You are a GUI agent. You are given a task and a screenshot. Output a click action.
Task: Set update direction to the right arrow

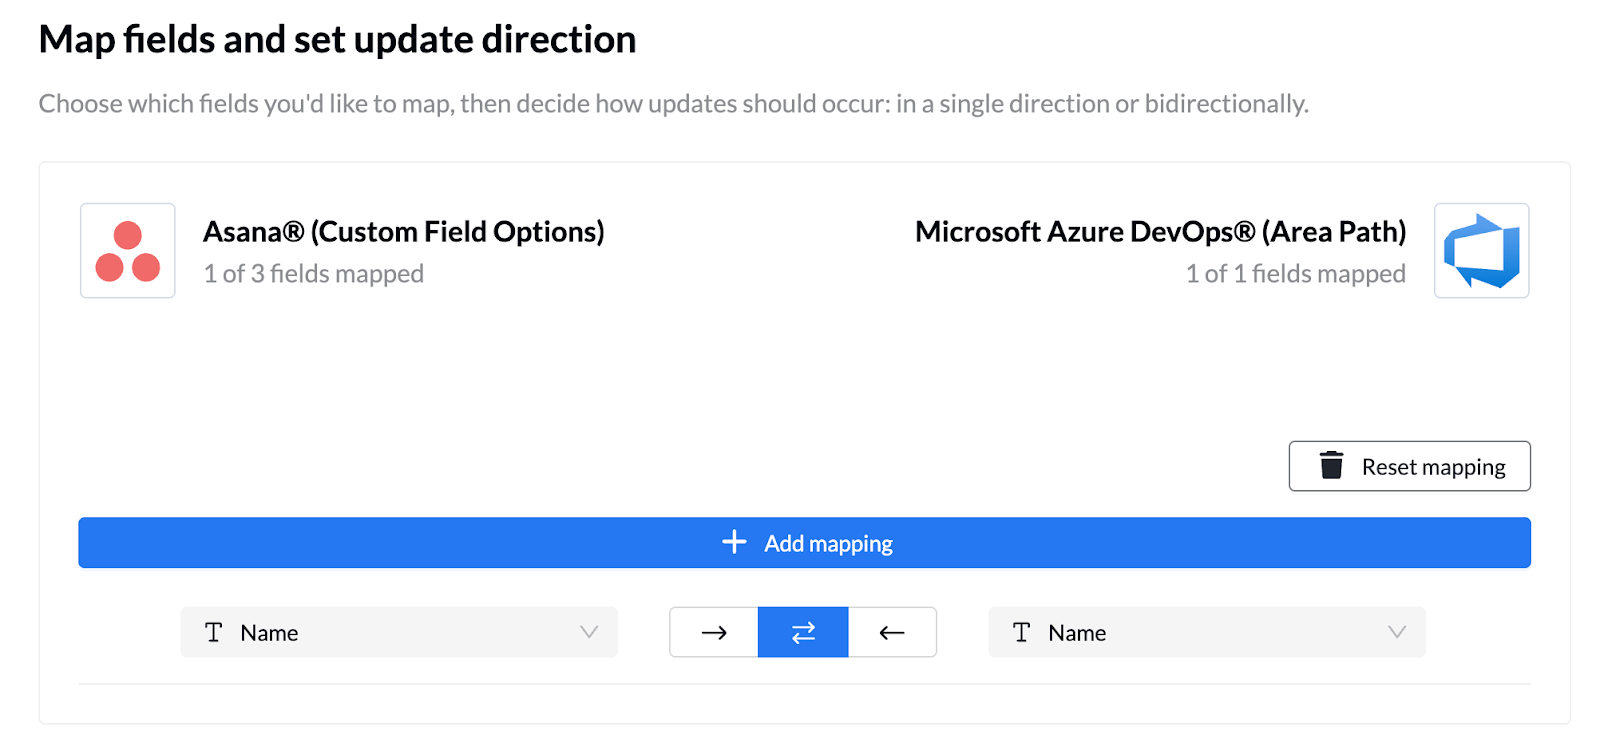click(714, 632)
